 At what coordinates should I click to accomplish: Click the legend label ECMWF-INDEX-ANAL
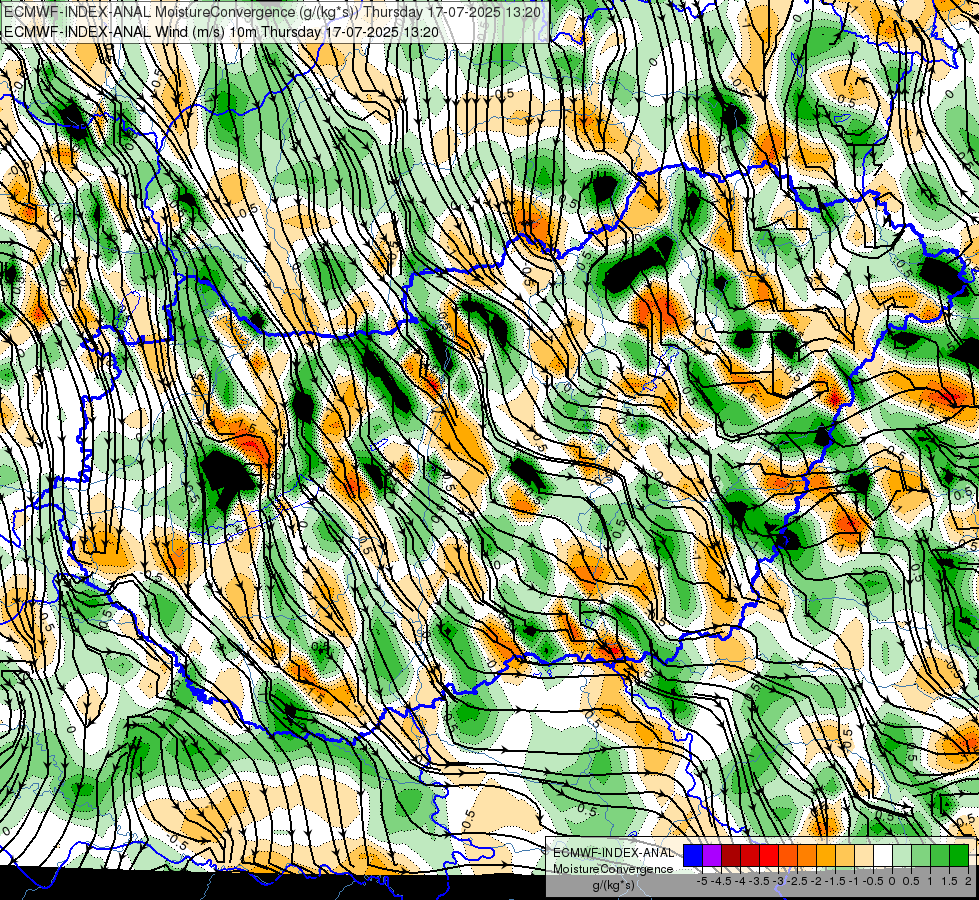(613, 853)
